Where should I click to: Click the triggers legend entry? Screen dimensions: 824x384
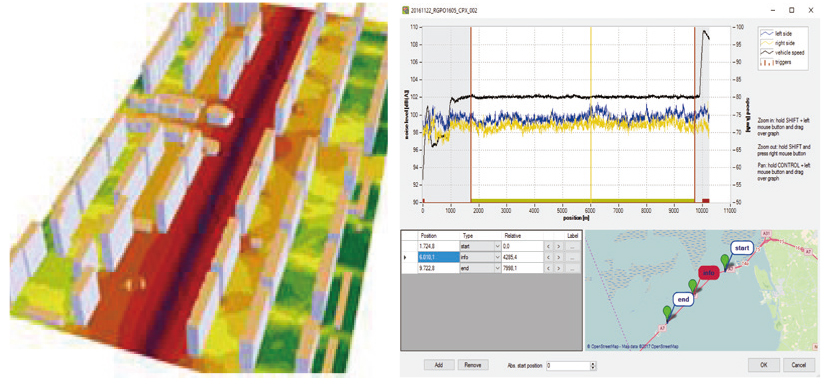coord(777,63)
